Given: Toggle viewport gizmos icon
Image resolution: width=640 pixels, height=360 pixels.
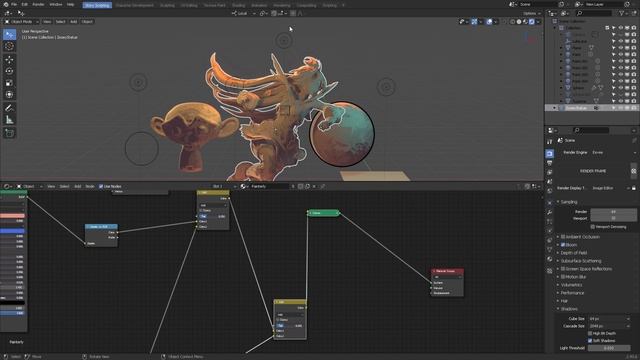Looking at the screenshot, I should (474, 22).
